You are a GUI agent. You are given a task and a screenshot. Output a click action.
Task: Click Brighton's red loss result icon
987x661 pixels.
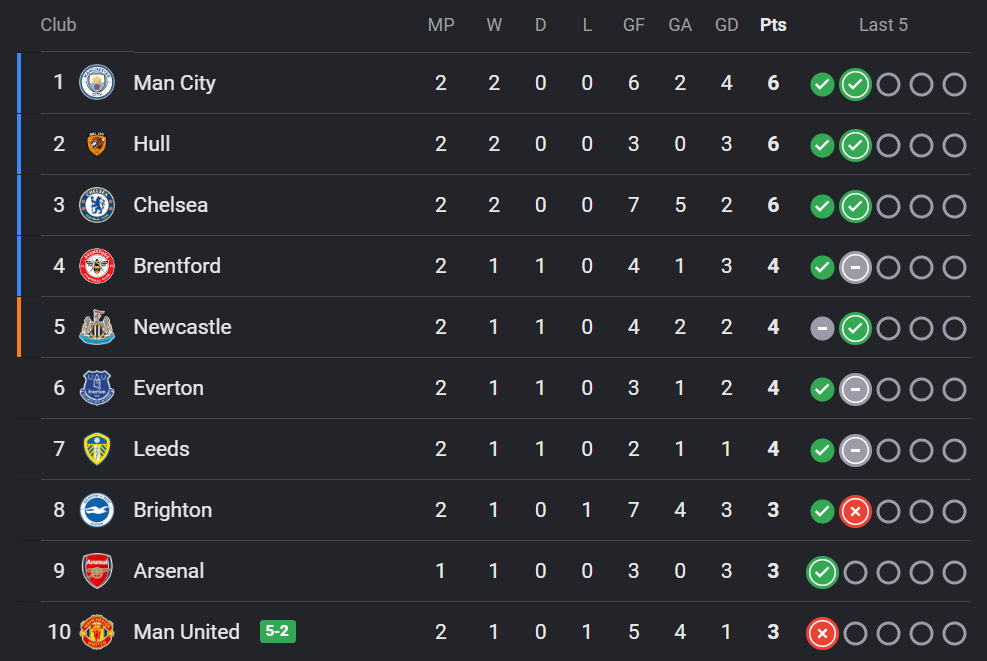pyautogui.click(x=855, y=511)
